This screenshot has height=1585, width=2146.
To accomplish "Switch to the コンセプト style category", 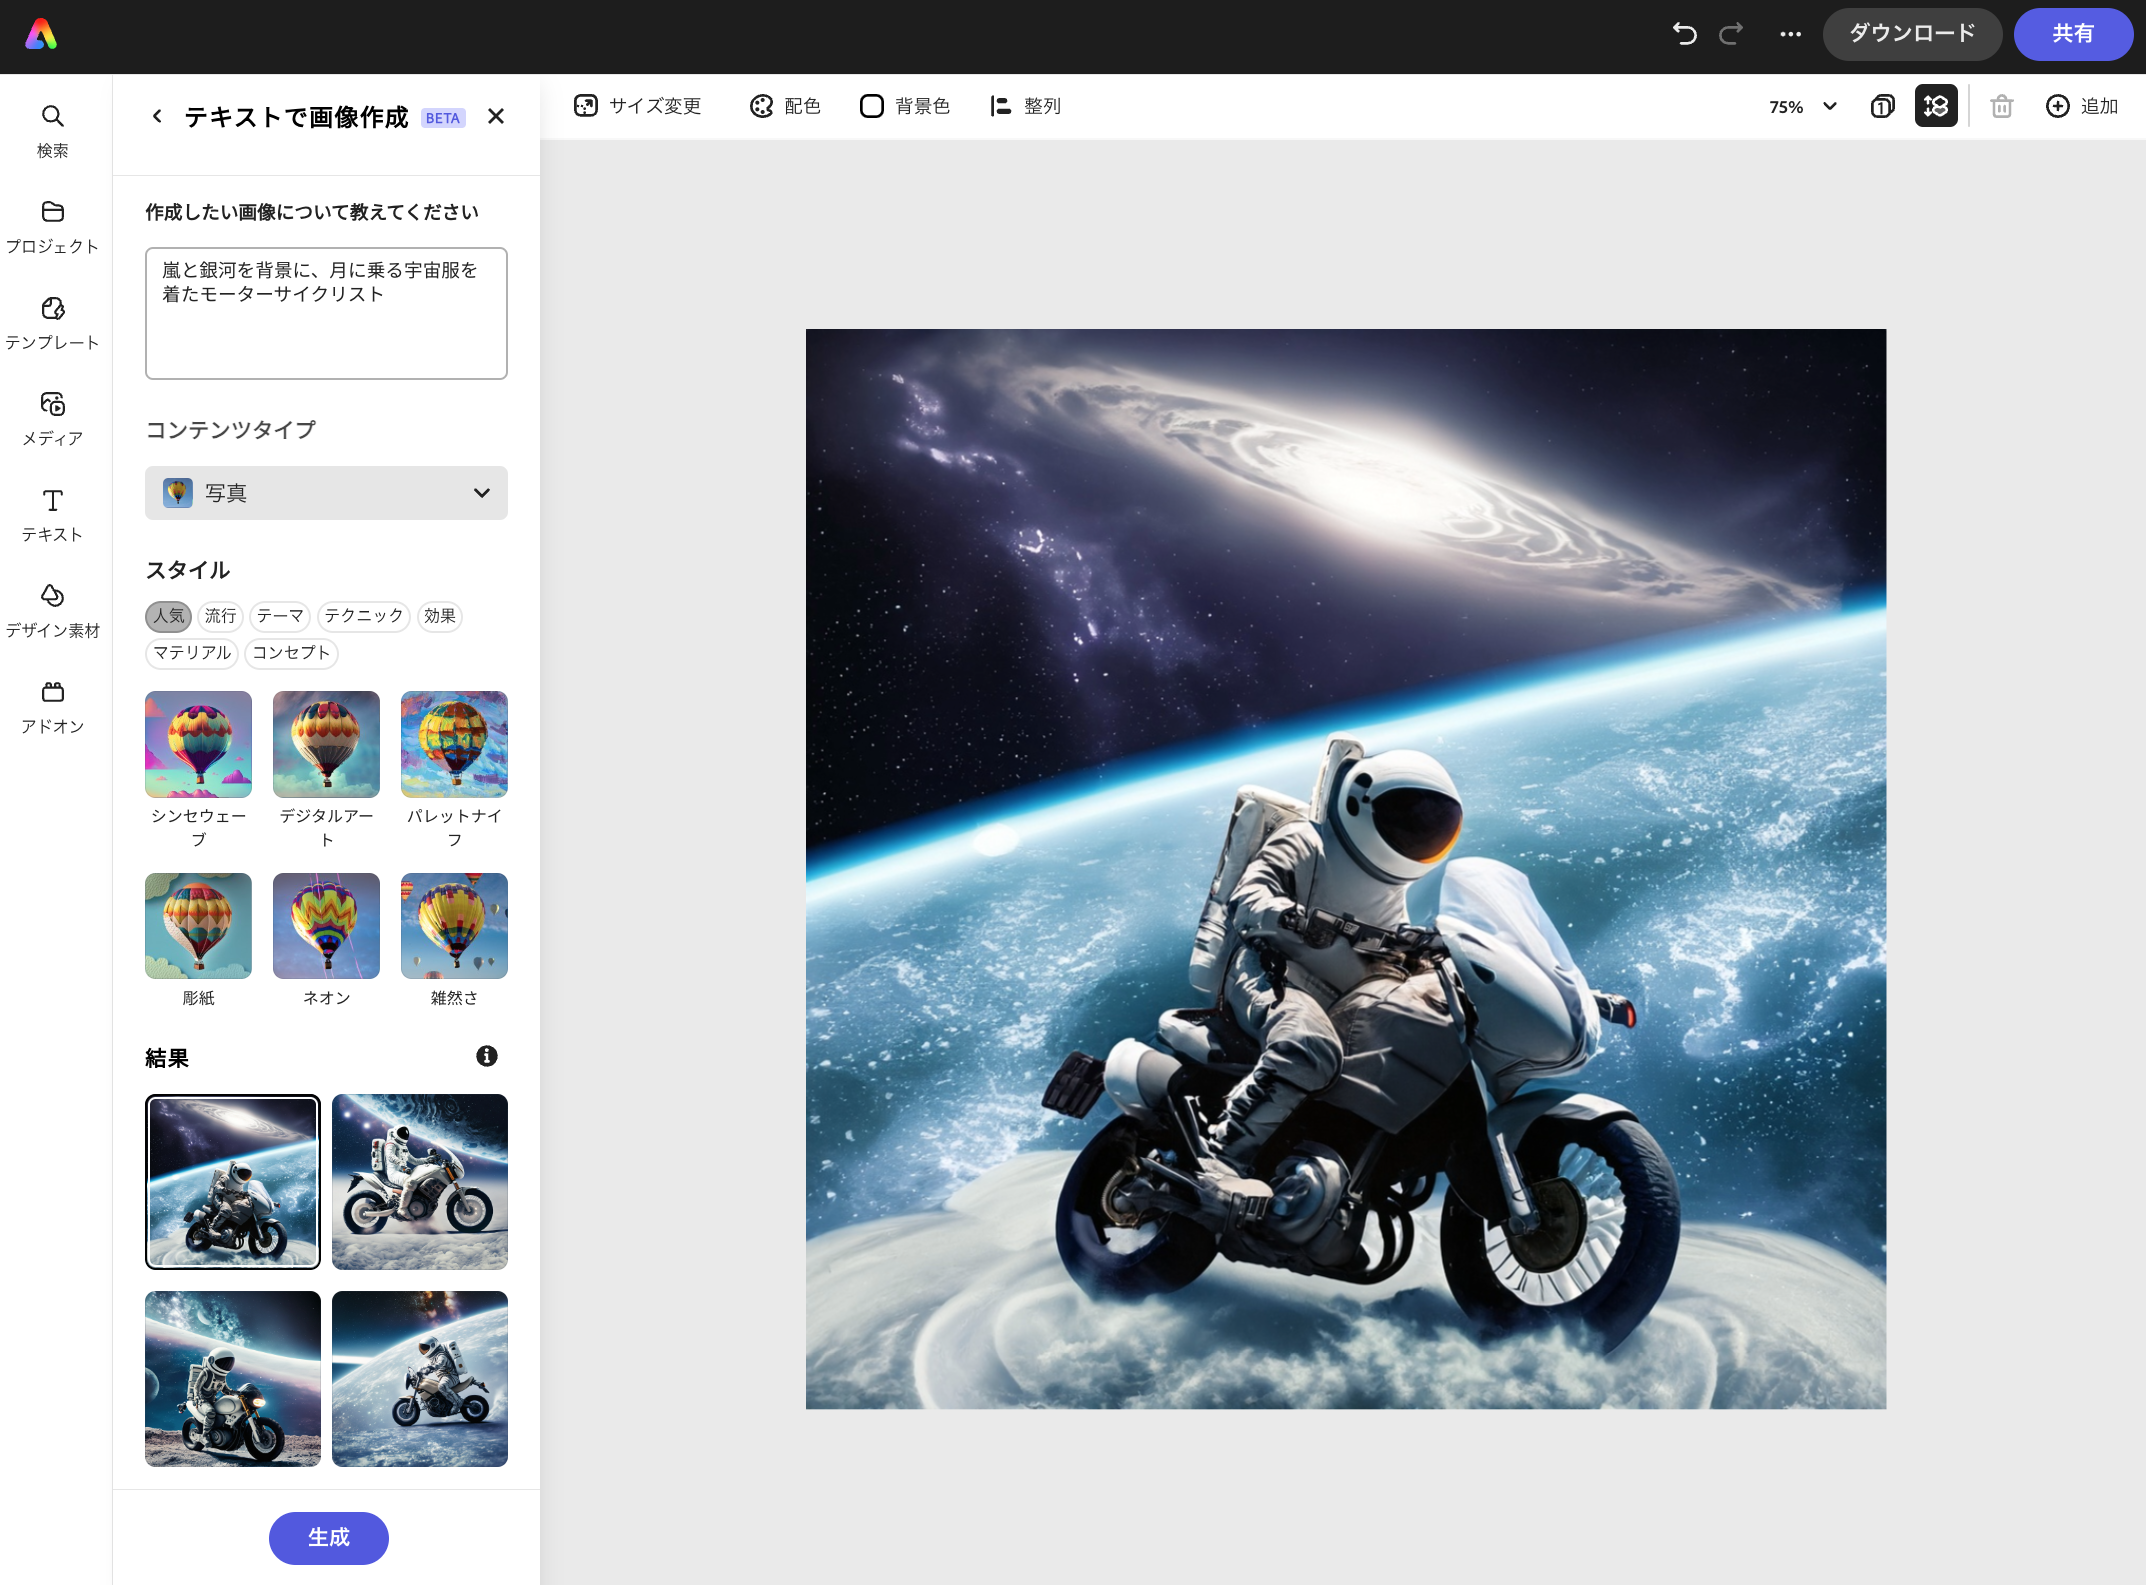I will (291, 653).
